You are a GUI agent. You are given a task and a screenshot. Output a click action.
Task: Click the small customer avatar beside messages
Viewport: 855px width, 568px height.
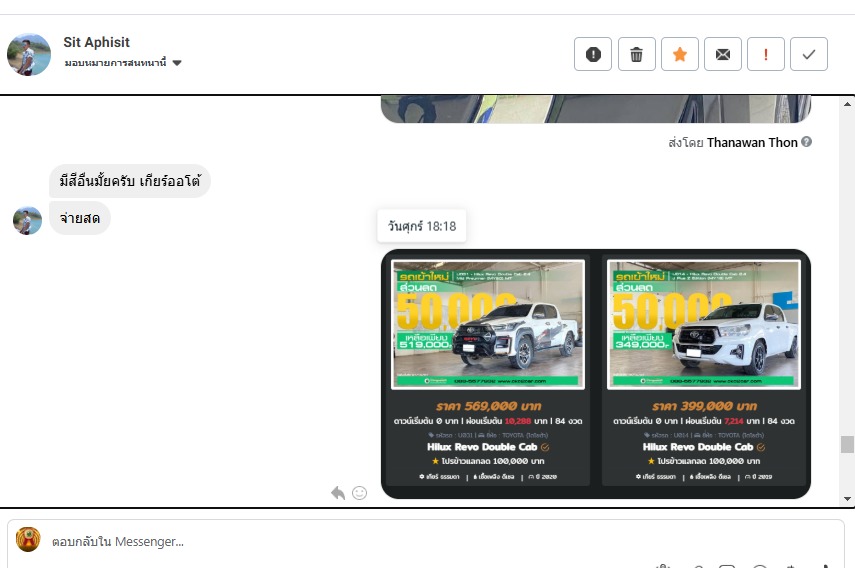[x=27, y=220]
